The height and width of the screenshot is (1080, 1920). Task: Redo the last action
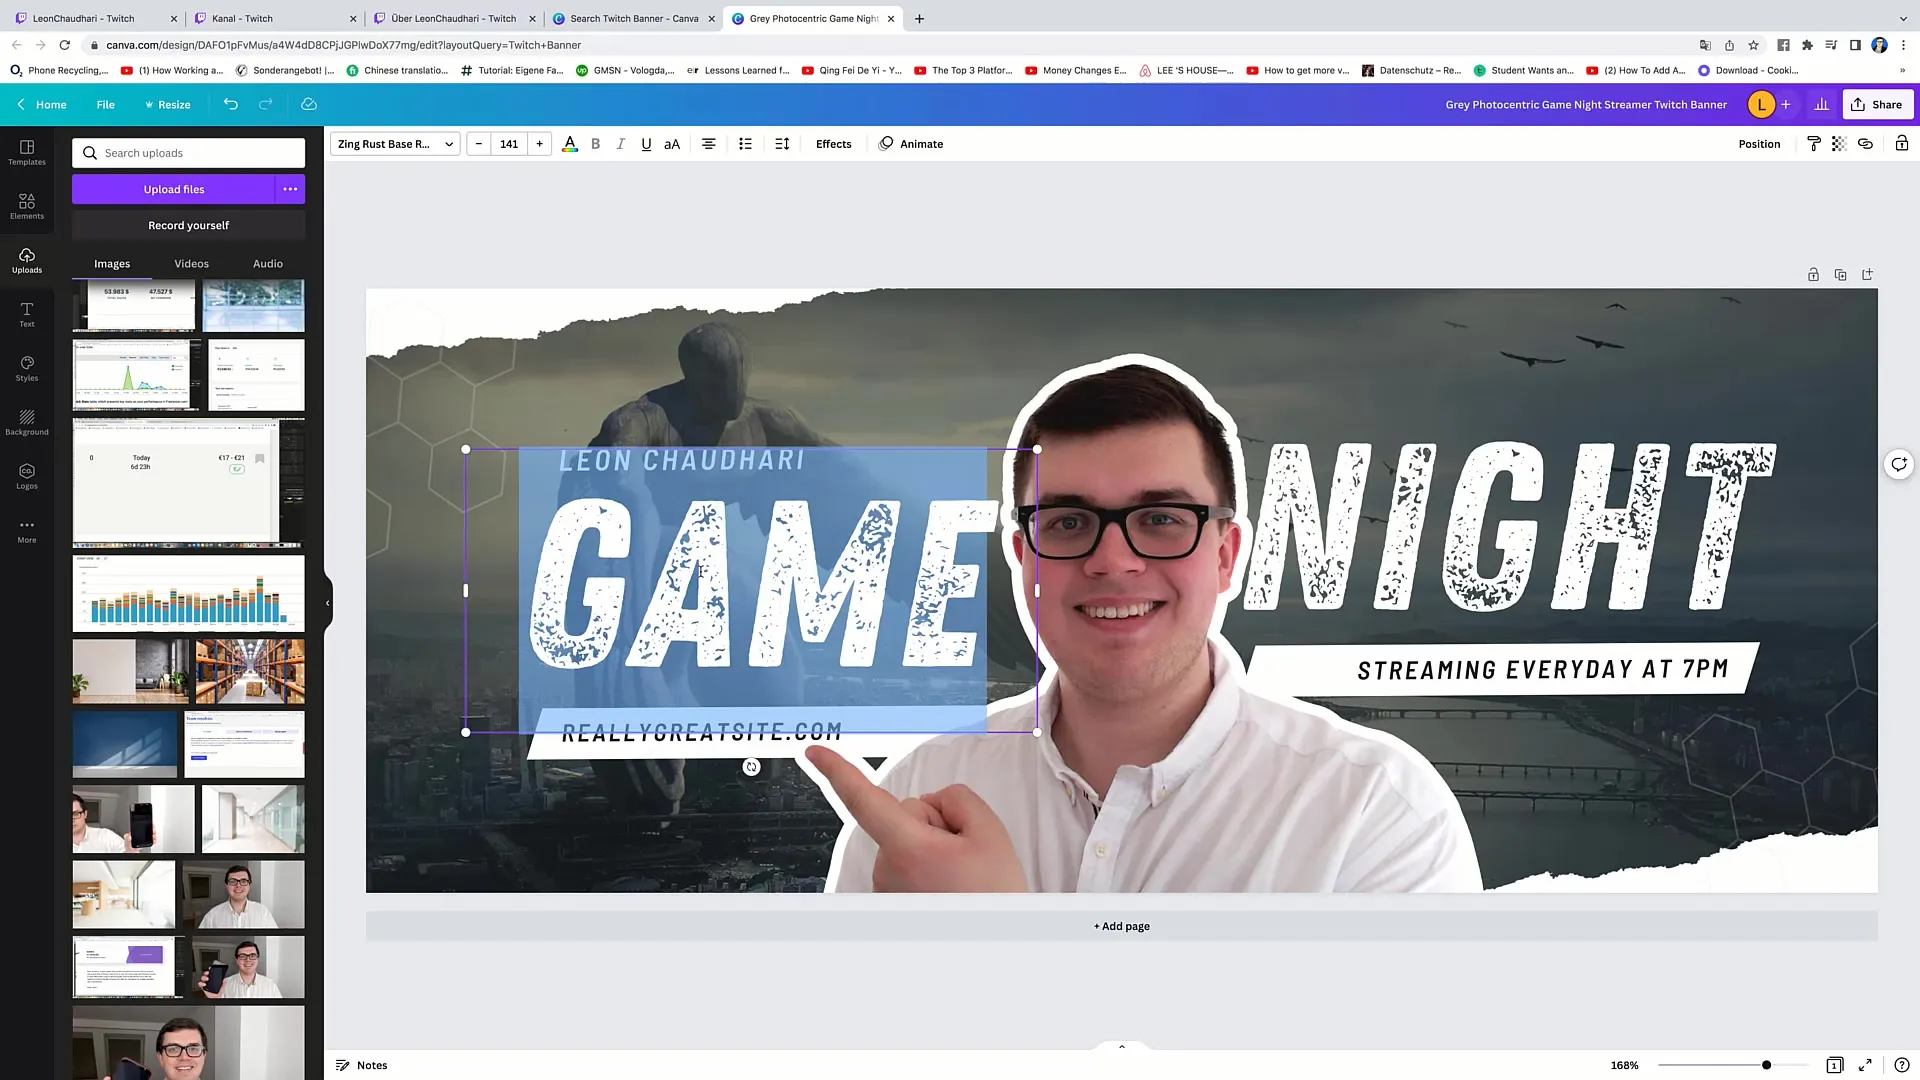point(266,104)
